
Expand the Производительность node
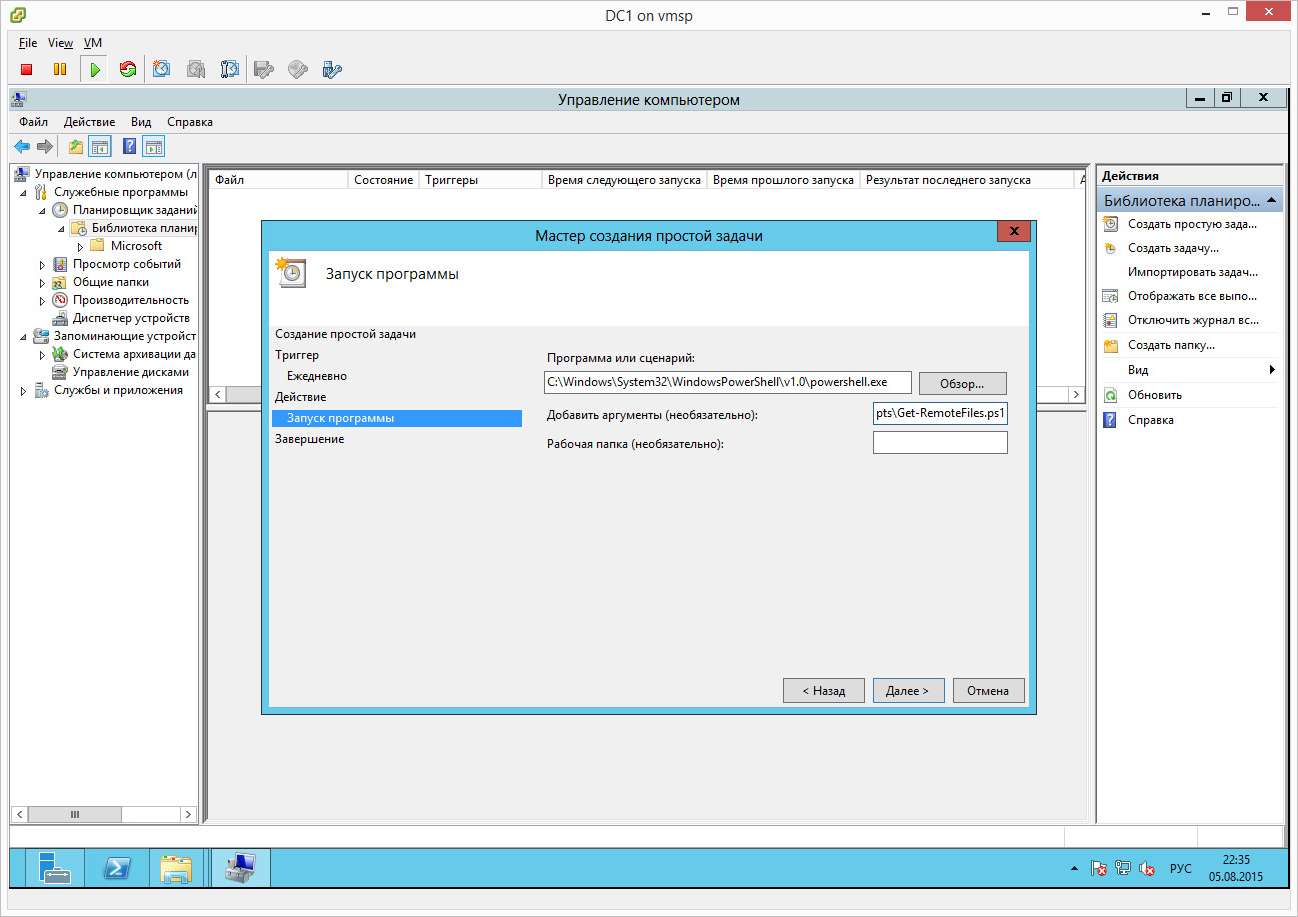[x=42, y=300]
